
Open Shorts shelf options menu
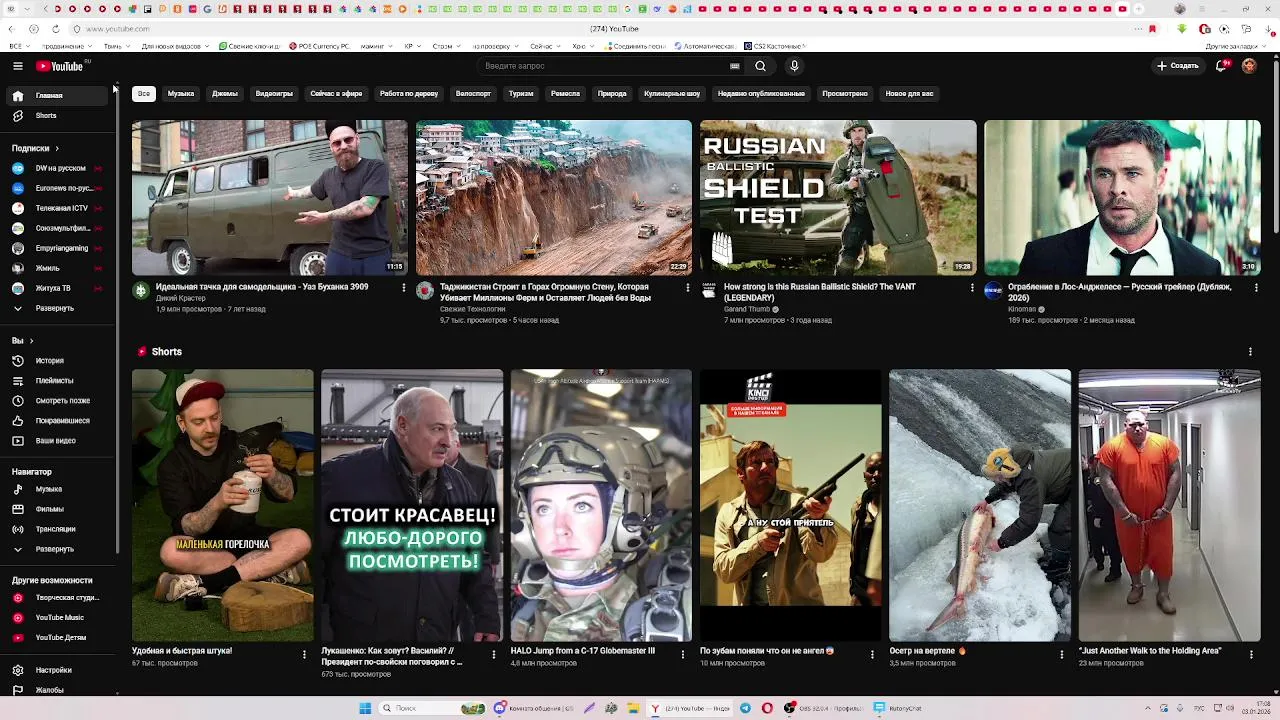(x=1250, y=352)
